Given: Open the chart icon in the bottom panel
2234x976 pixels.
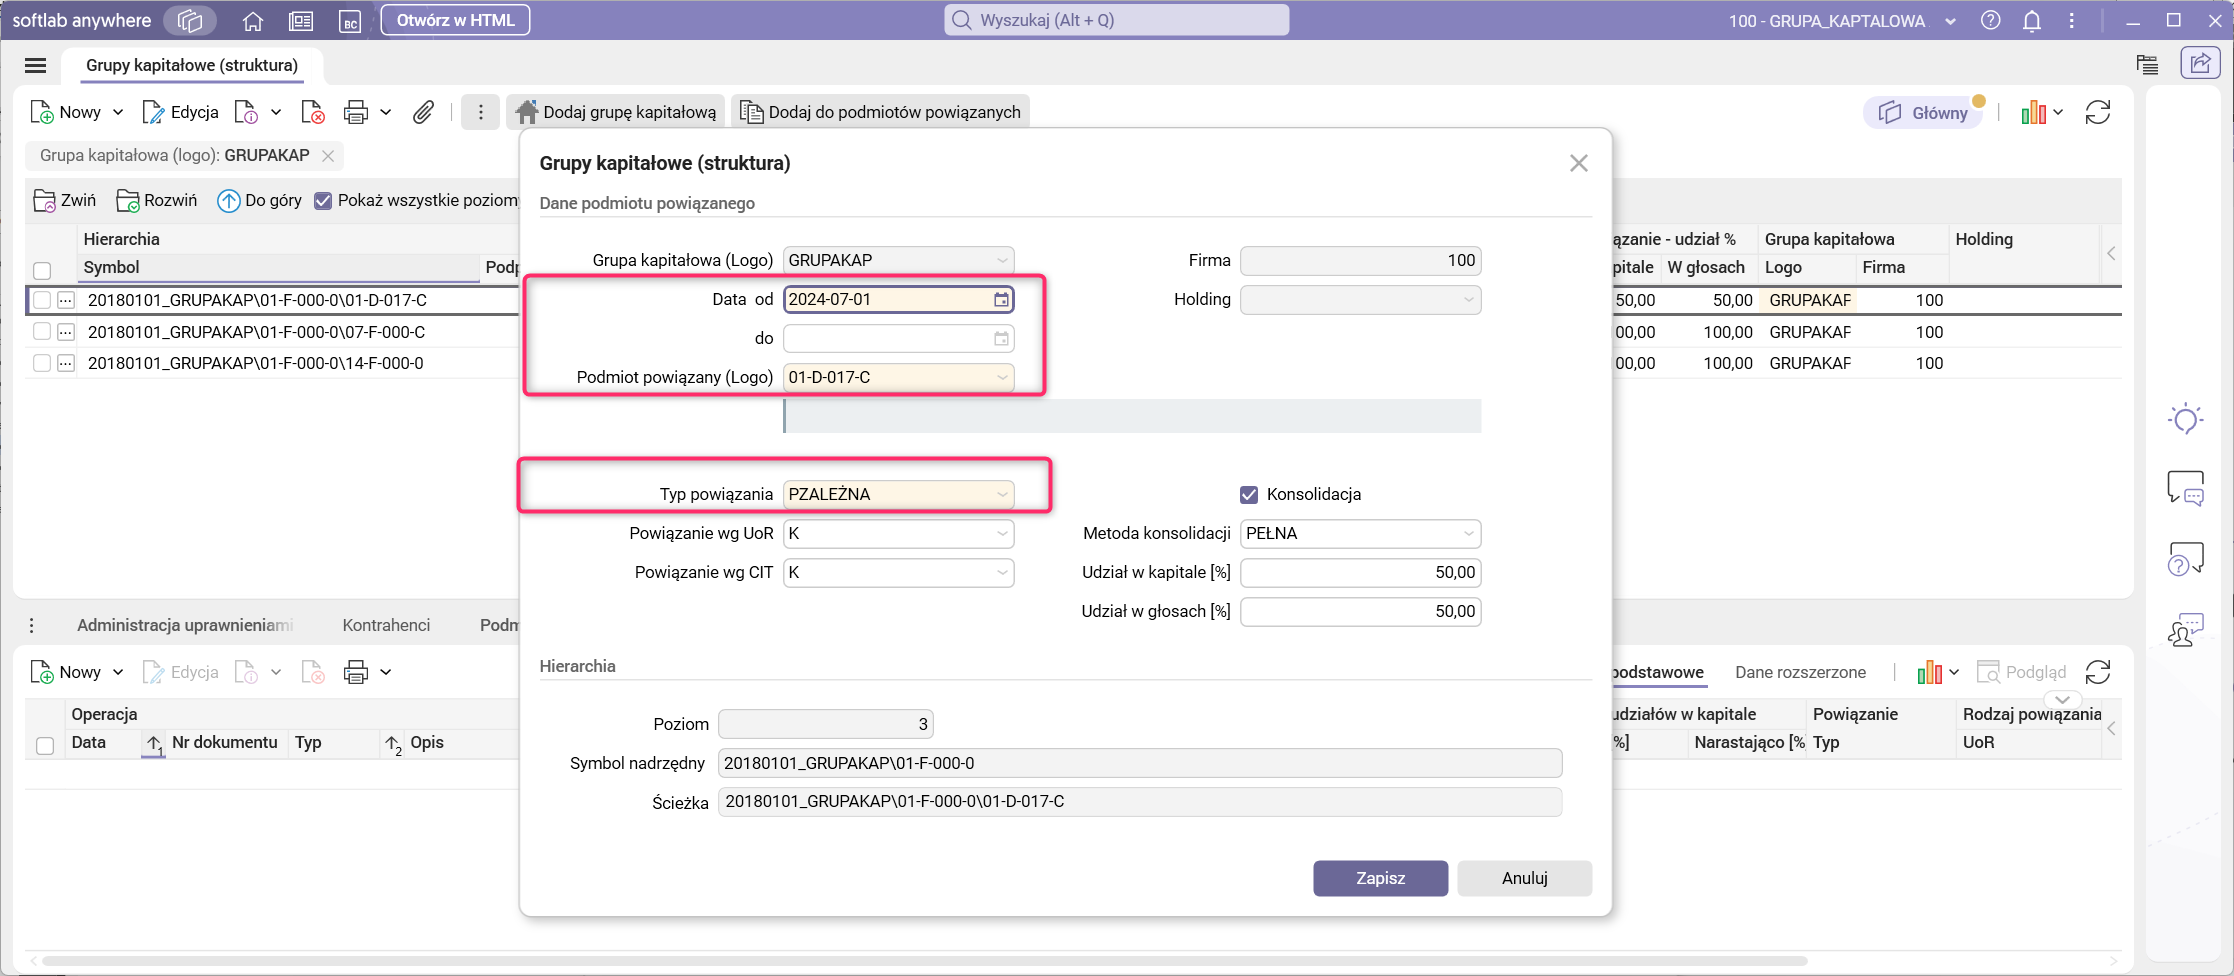Looking at the screenshot, I should tap(1930, 673).
